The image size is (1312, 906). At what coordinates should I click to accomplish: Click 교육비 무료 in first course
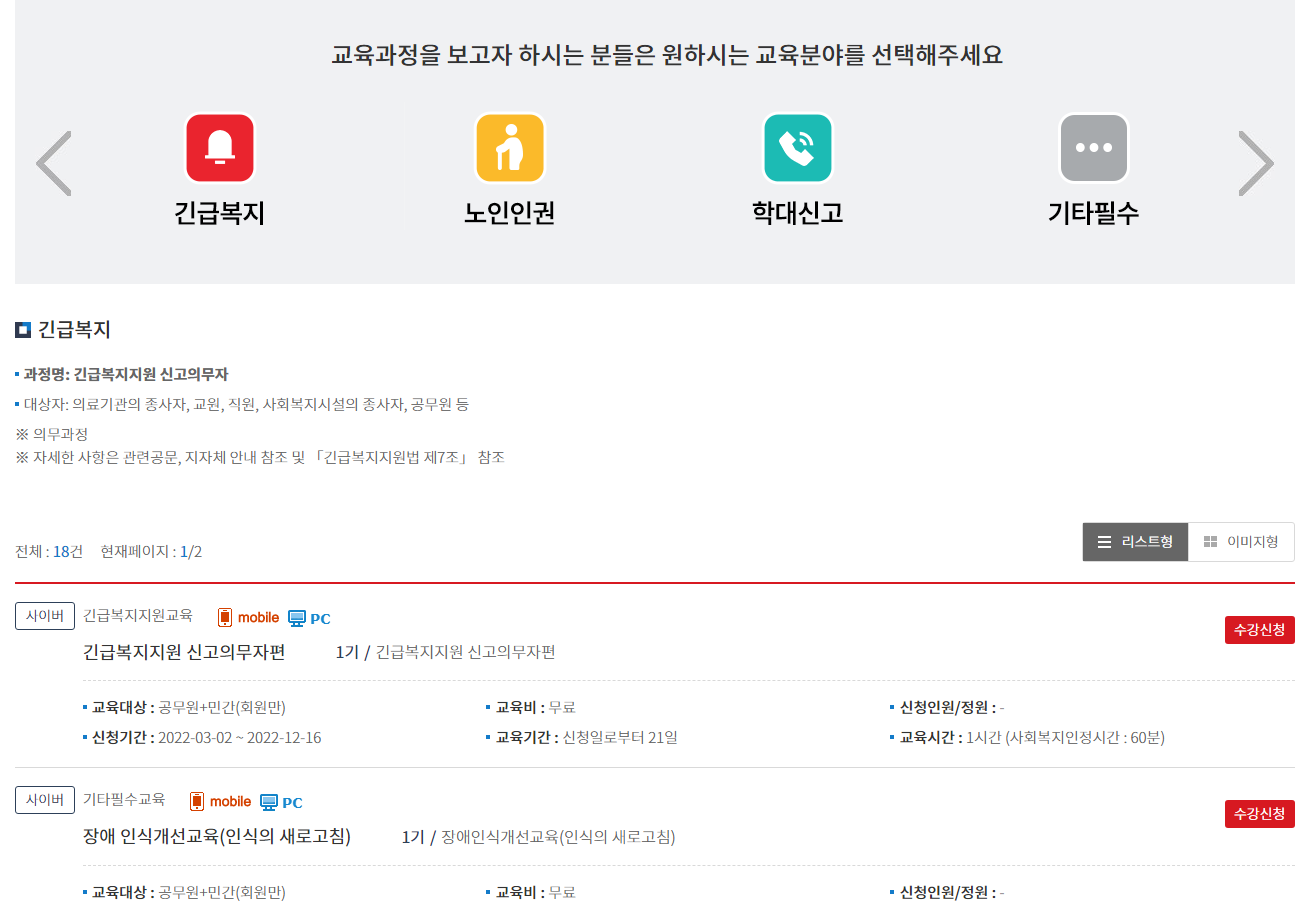point(536,708)
